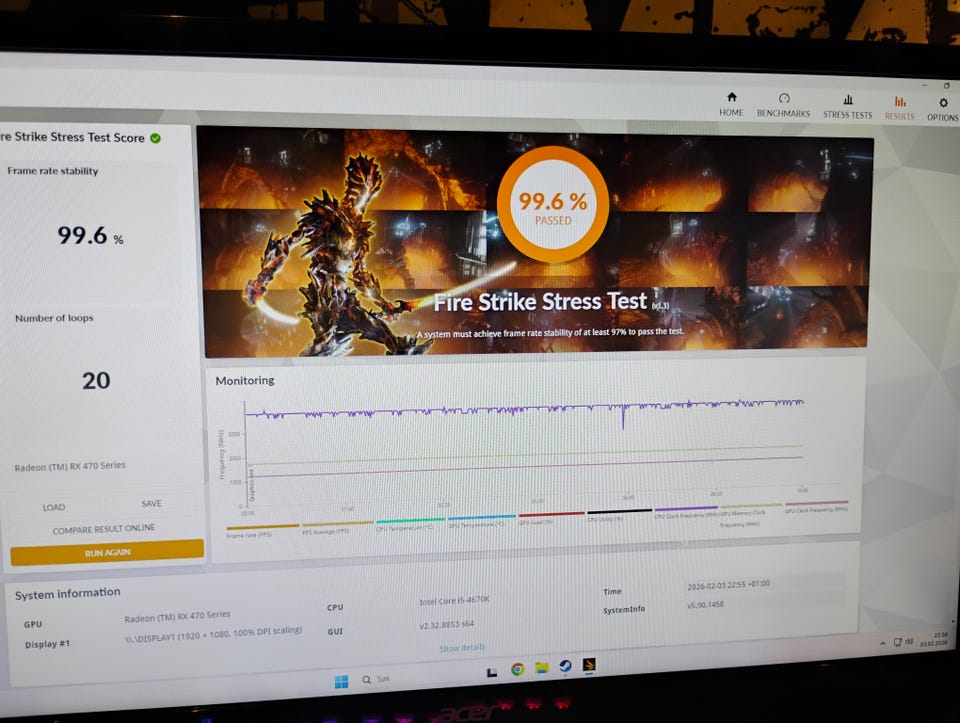960x723 pixels.
Task: Click SystemInfo version v5.90.1458
Action: 705,605
